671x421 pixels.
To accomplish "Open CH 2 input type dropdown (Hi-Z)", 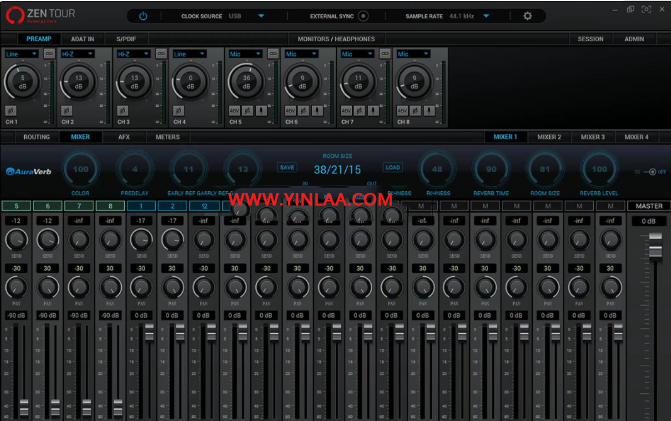I will pos(77,54).
